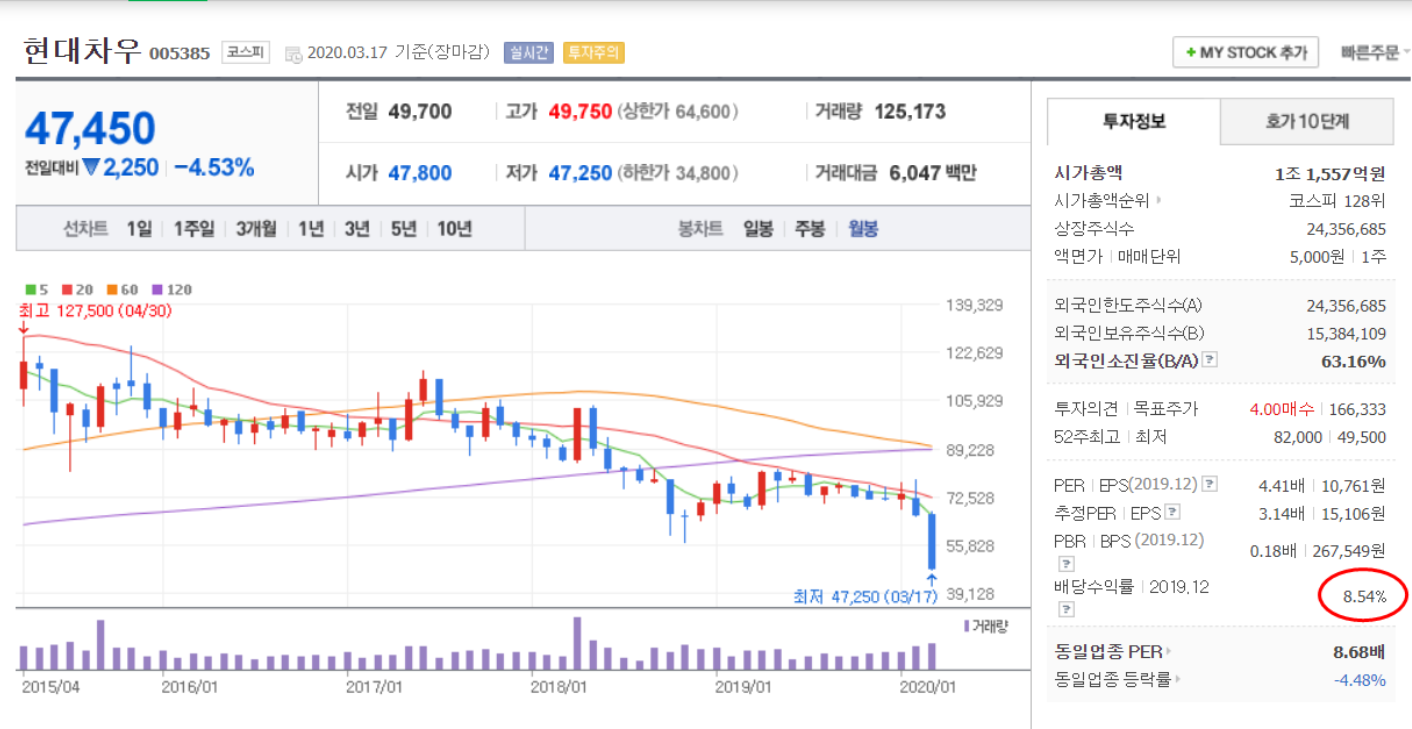1412x729 pixels.
Task: Click the 저가 47,250 value
Action: tap(580, 173)
